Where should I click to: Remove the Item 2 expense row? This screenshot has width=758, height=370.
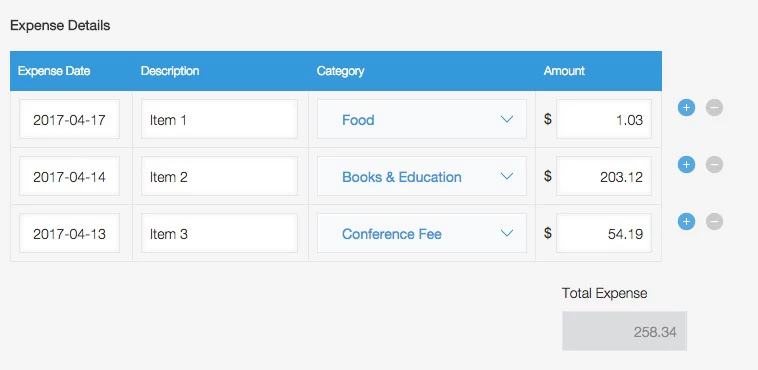tap(714, 164)
